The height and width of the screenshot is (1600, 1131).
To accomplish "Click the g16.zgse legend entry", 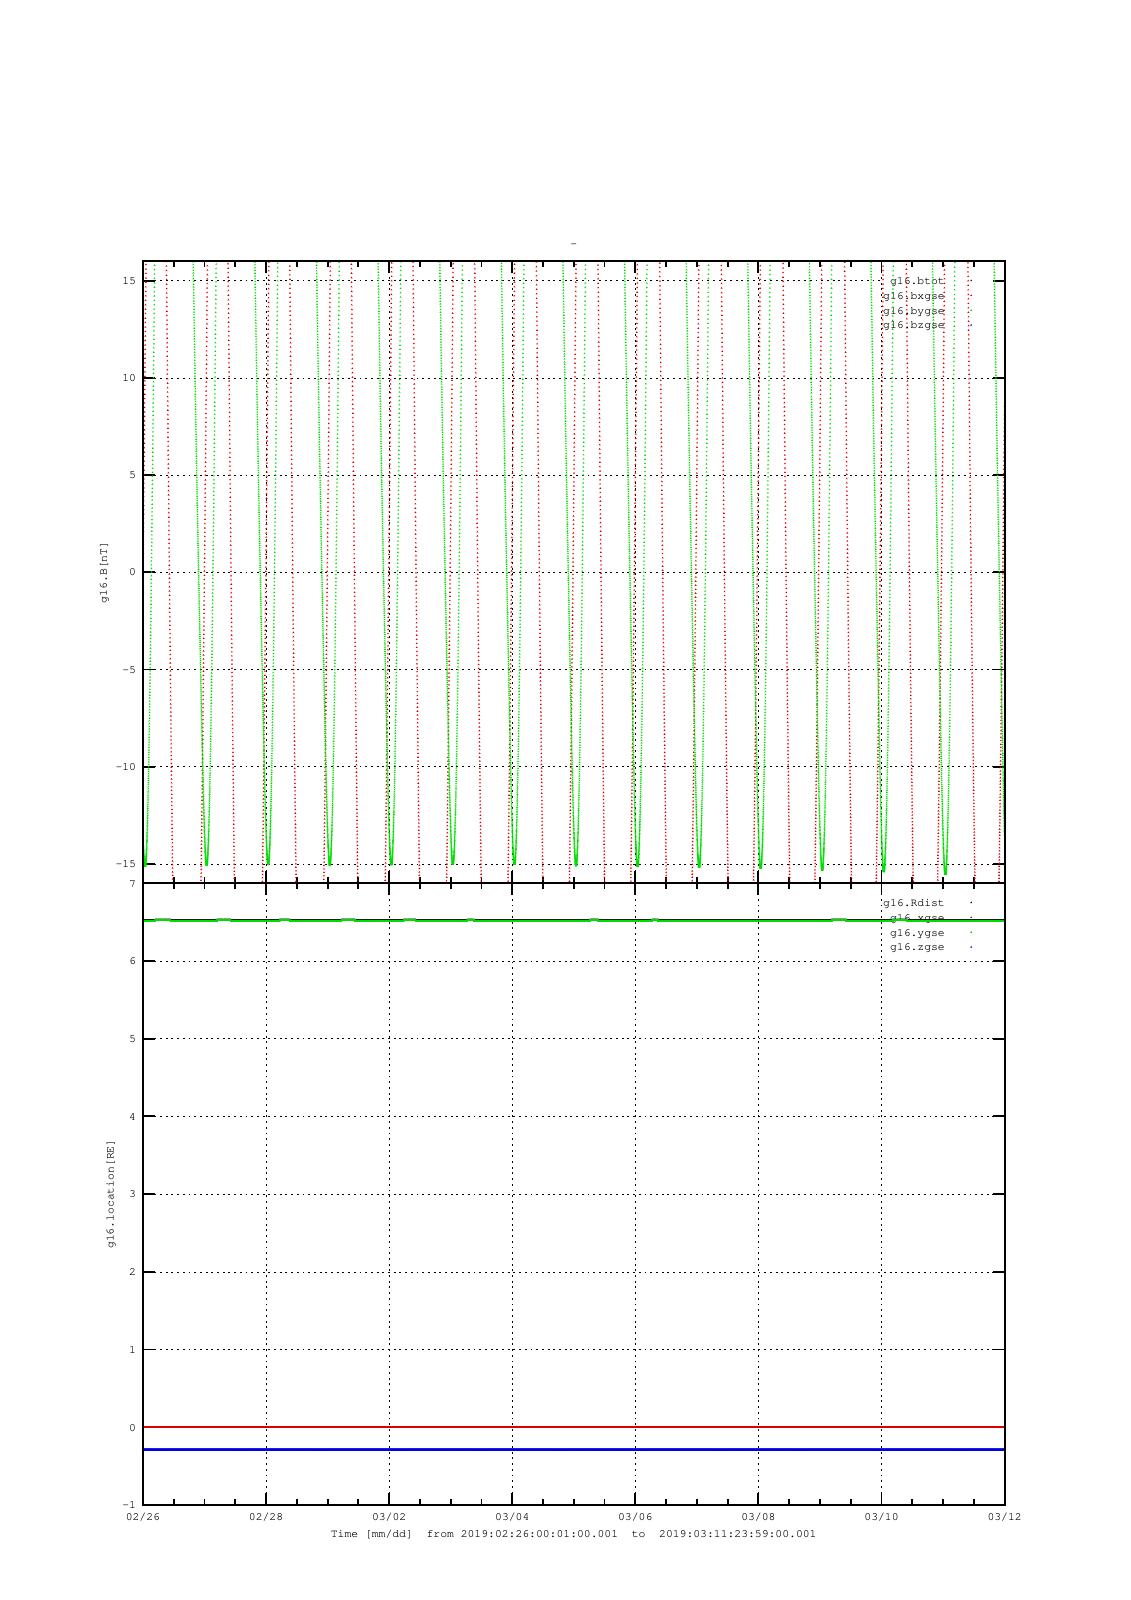I will click(917, 947).
